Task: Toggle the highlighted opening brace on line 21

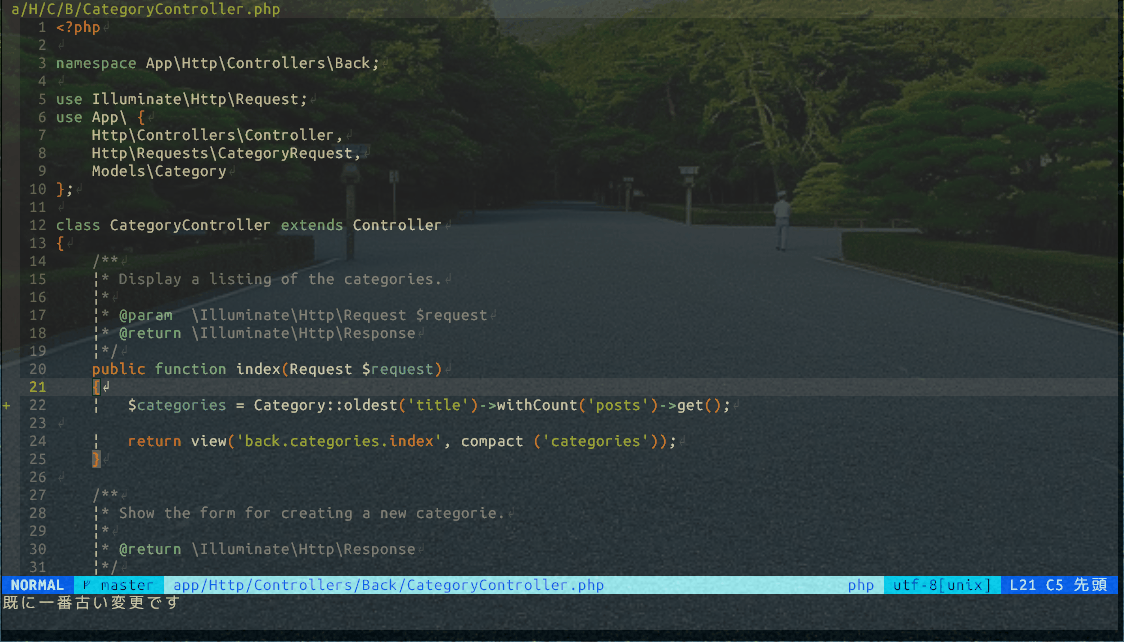Action: coord(97,386)
